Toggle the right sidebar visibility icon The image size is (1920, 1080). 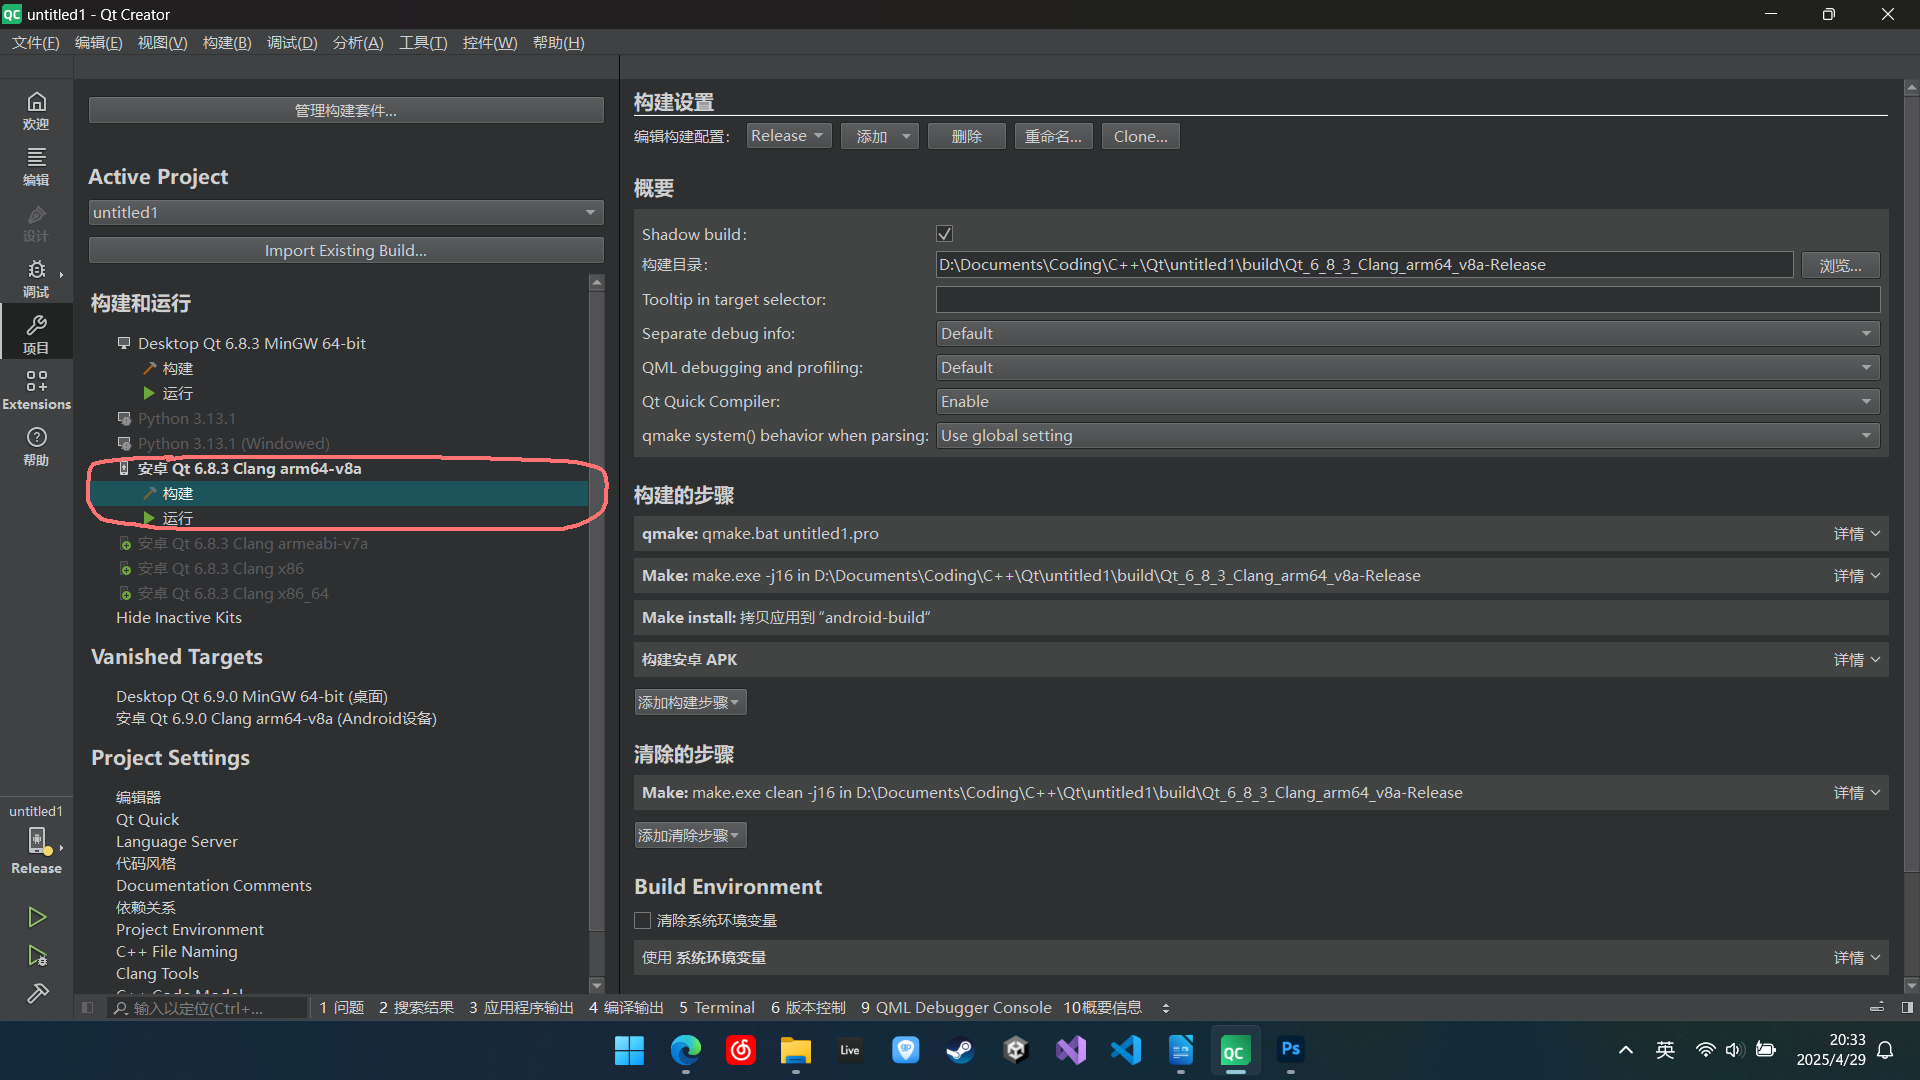tap(1907, 1008)
